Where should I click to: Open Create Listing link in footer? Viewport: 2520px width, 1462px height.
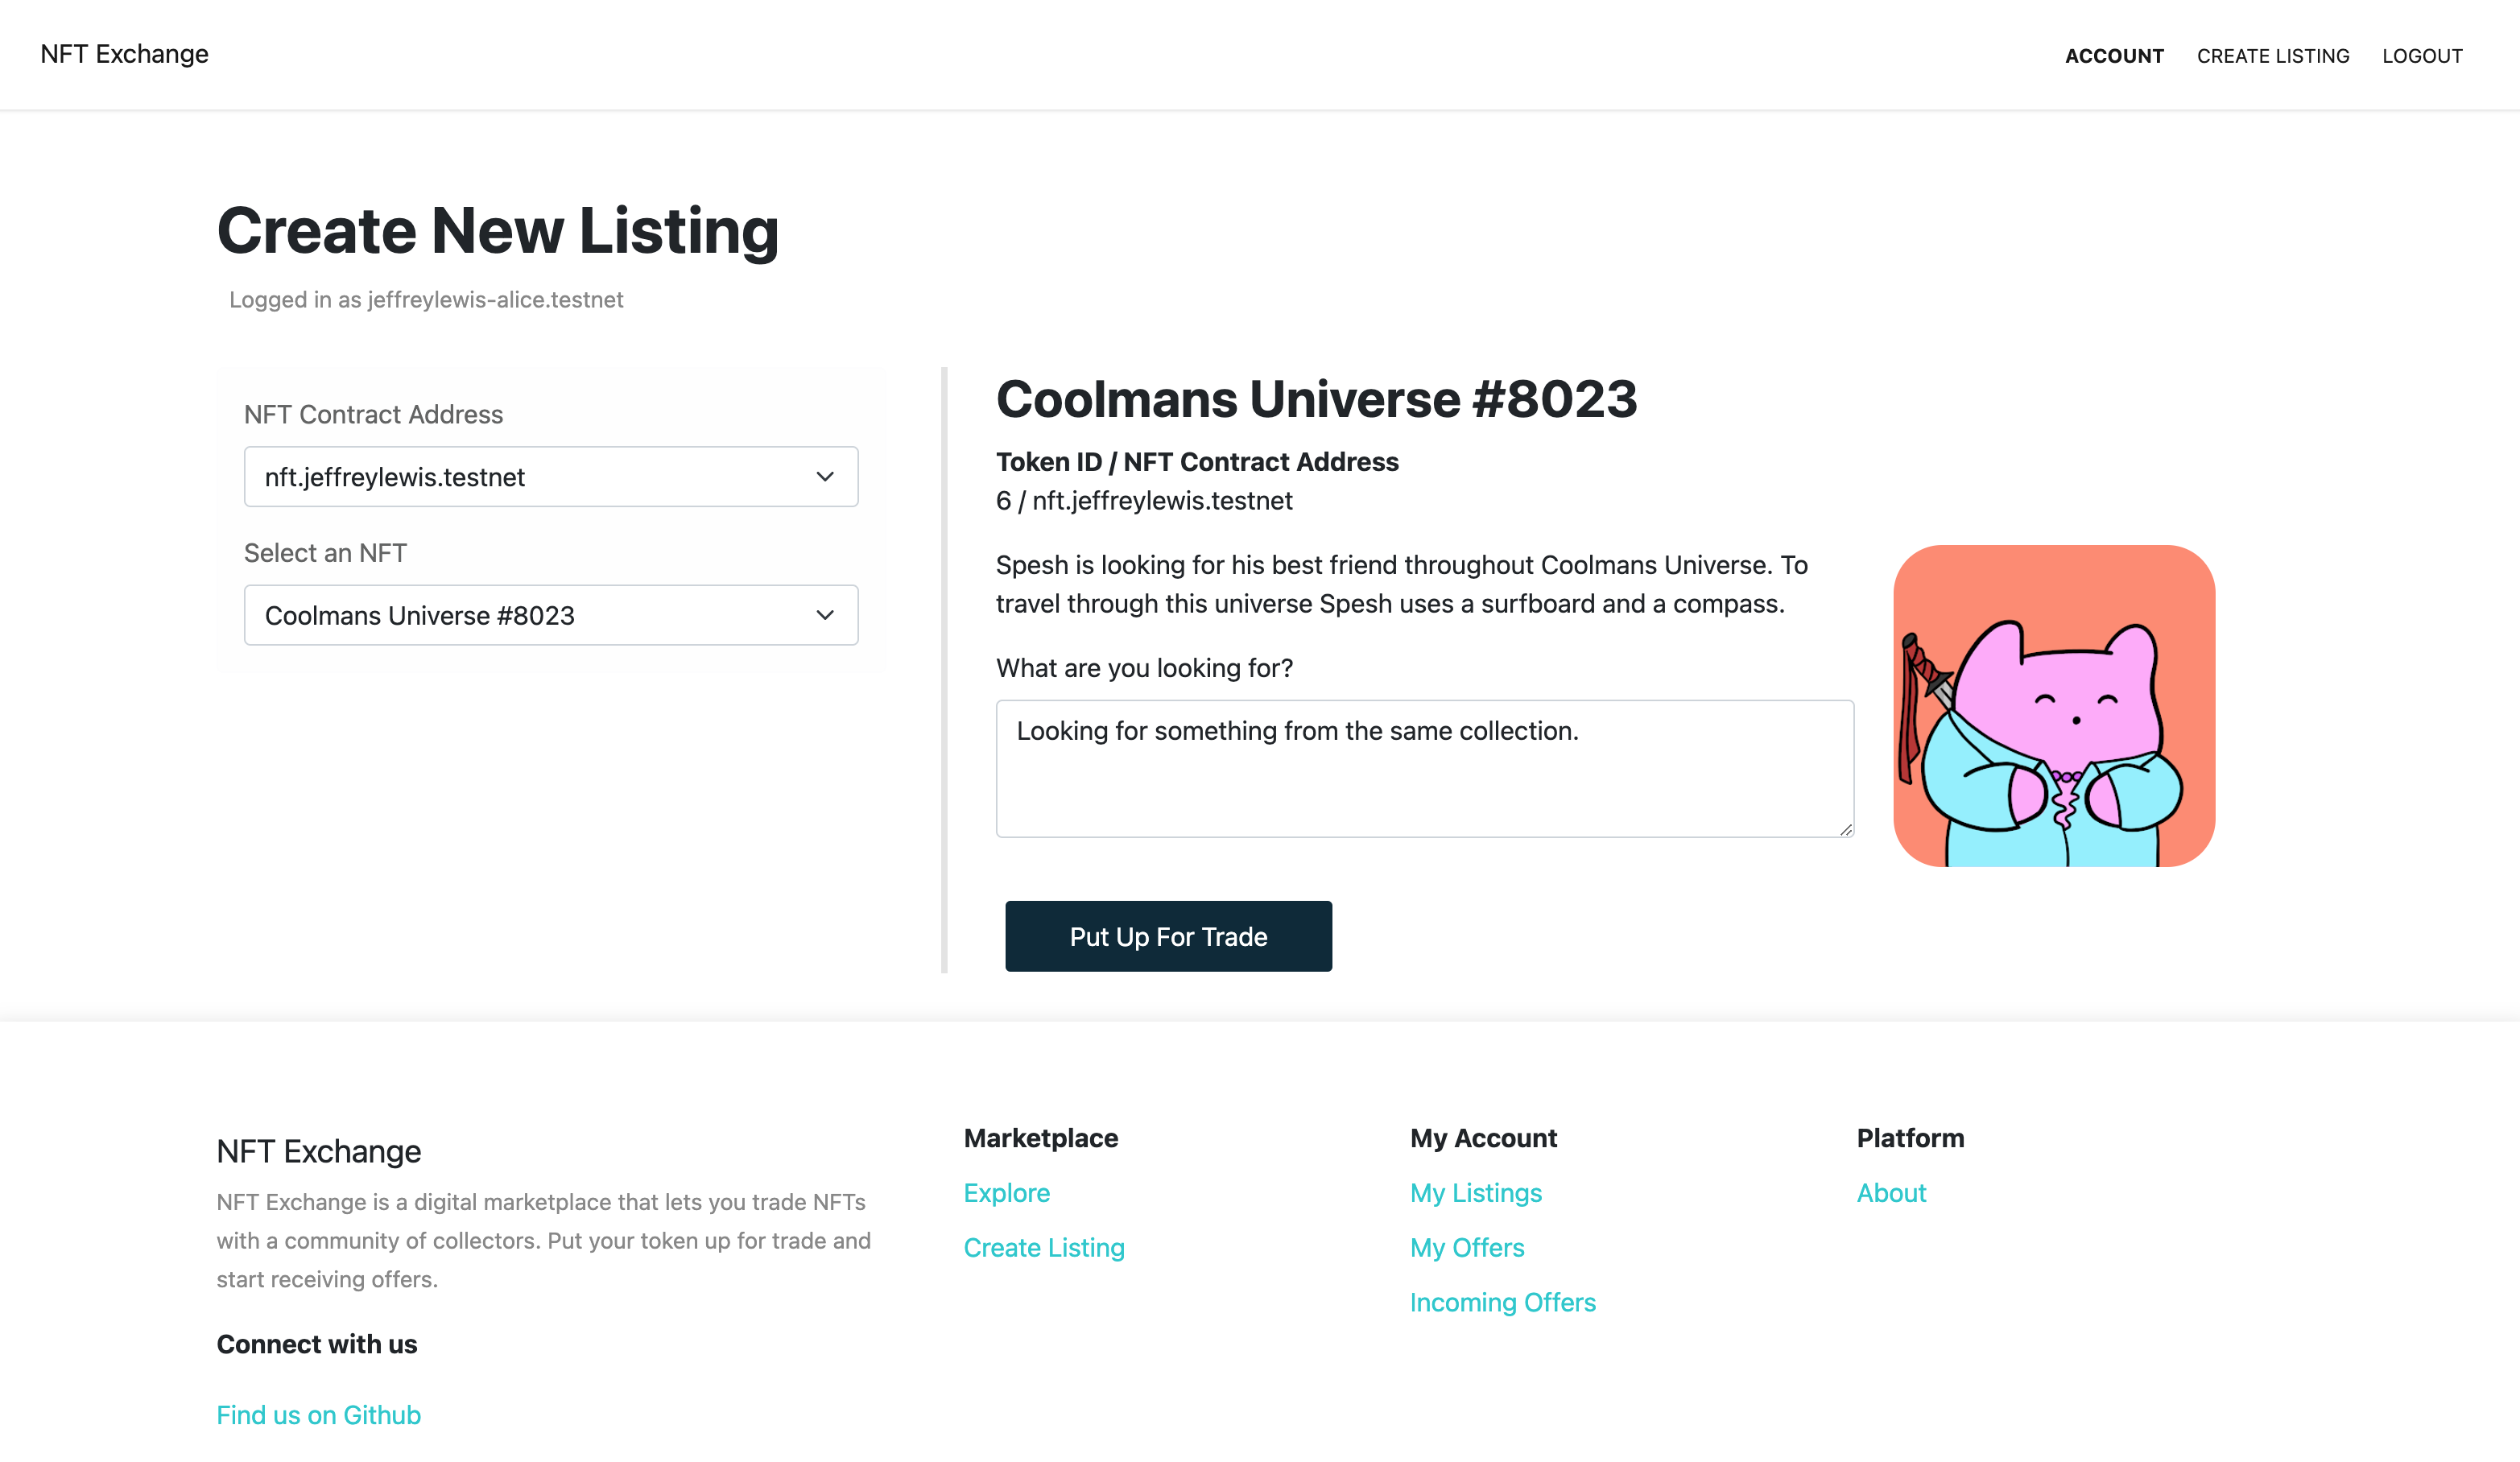coord(1044,1248)
